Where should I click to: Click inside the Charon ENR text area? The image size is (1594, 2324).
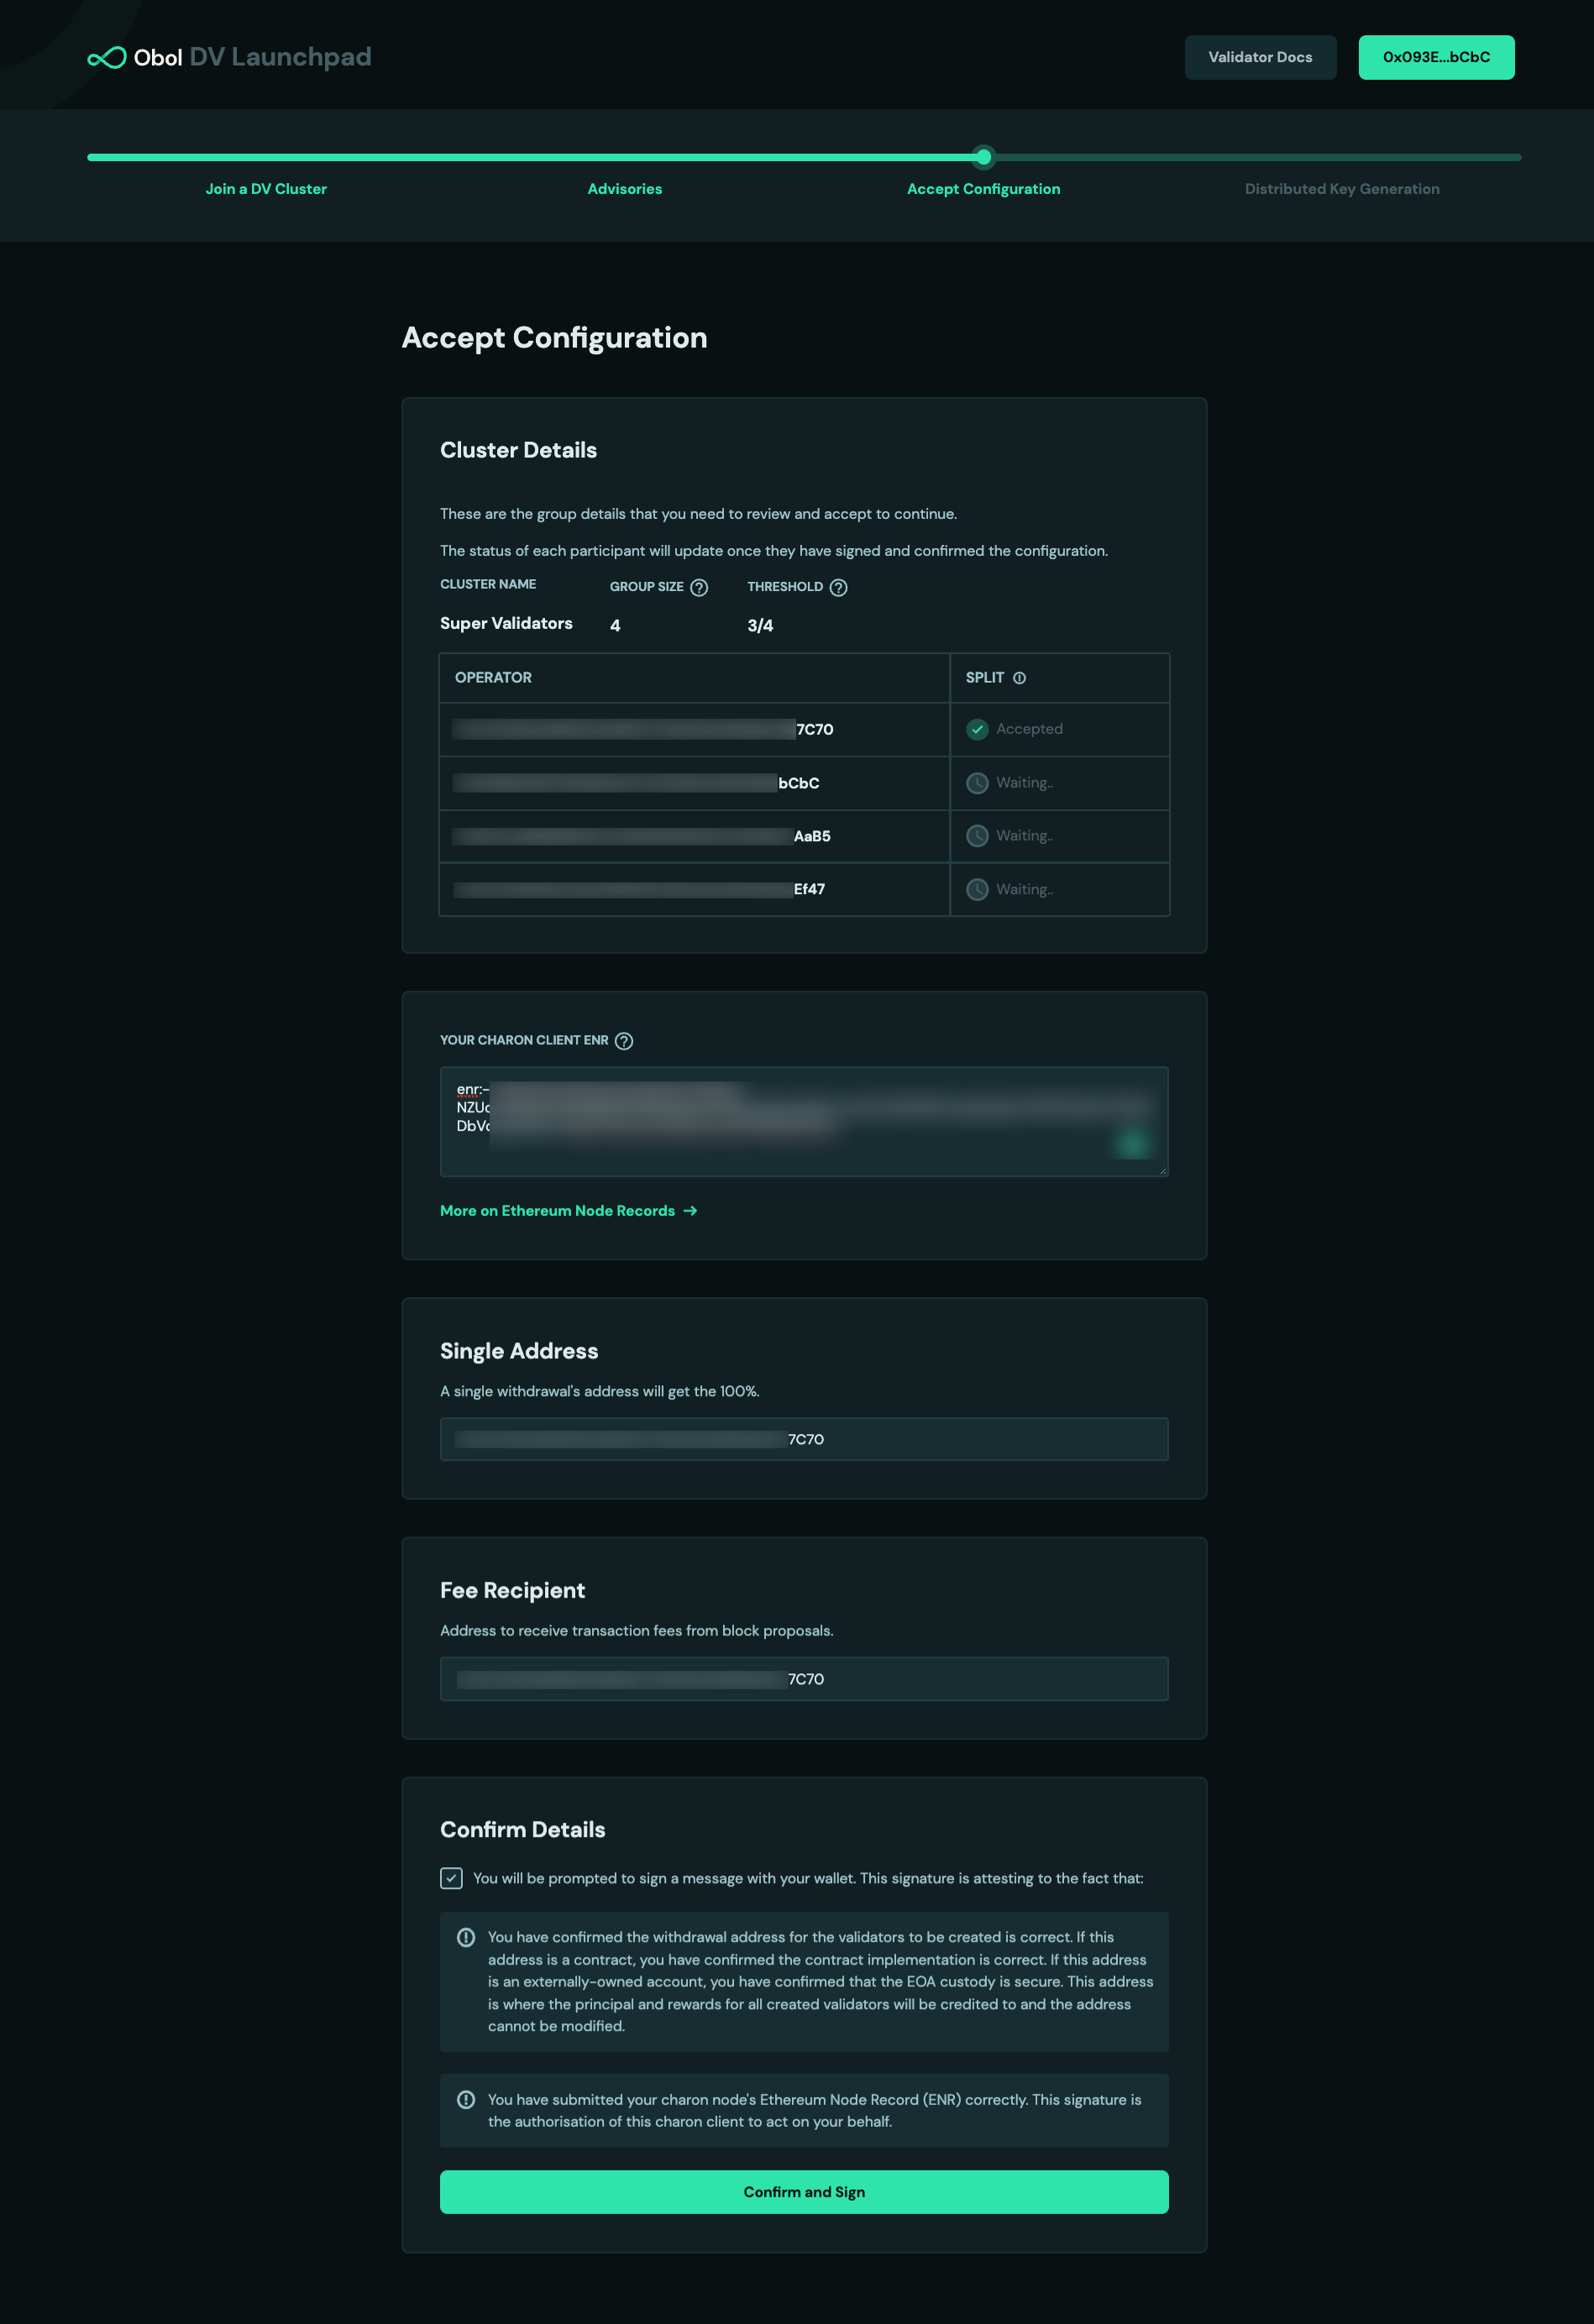803,1122
